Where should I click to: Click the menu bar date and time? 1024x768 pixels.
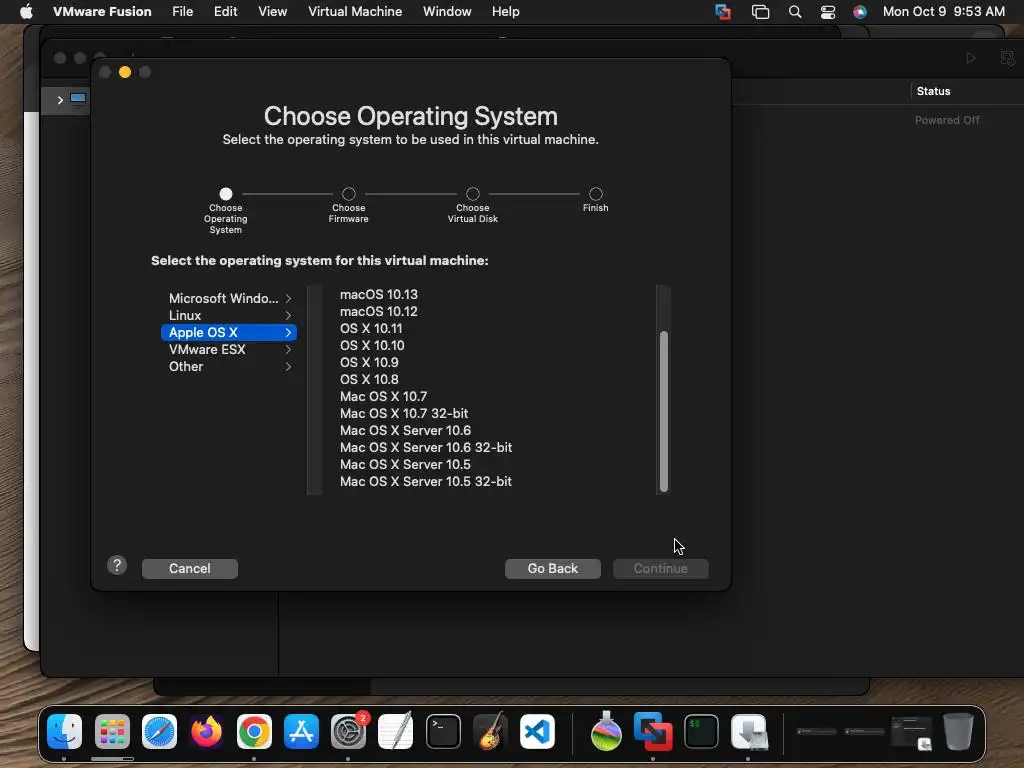pyautogui.click(x=944, y=12)
